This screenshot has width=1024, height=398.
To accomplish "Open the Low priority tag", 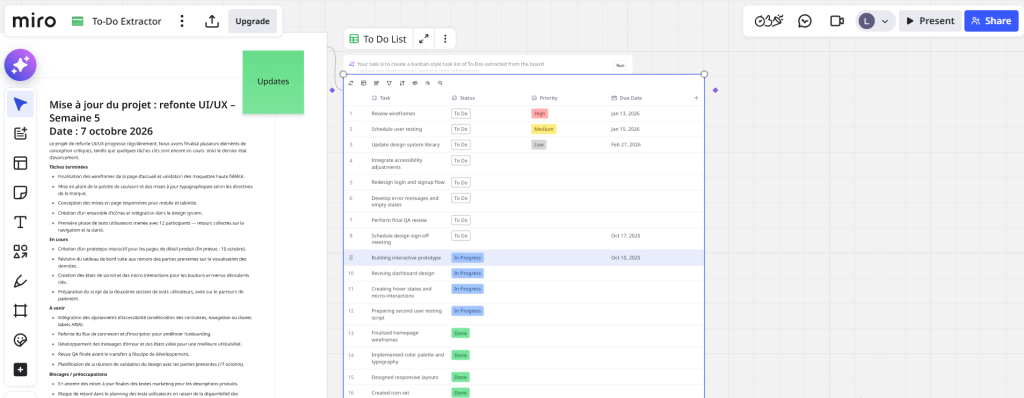I will [538, 144].
